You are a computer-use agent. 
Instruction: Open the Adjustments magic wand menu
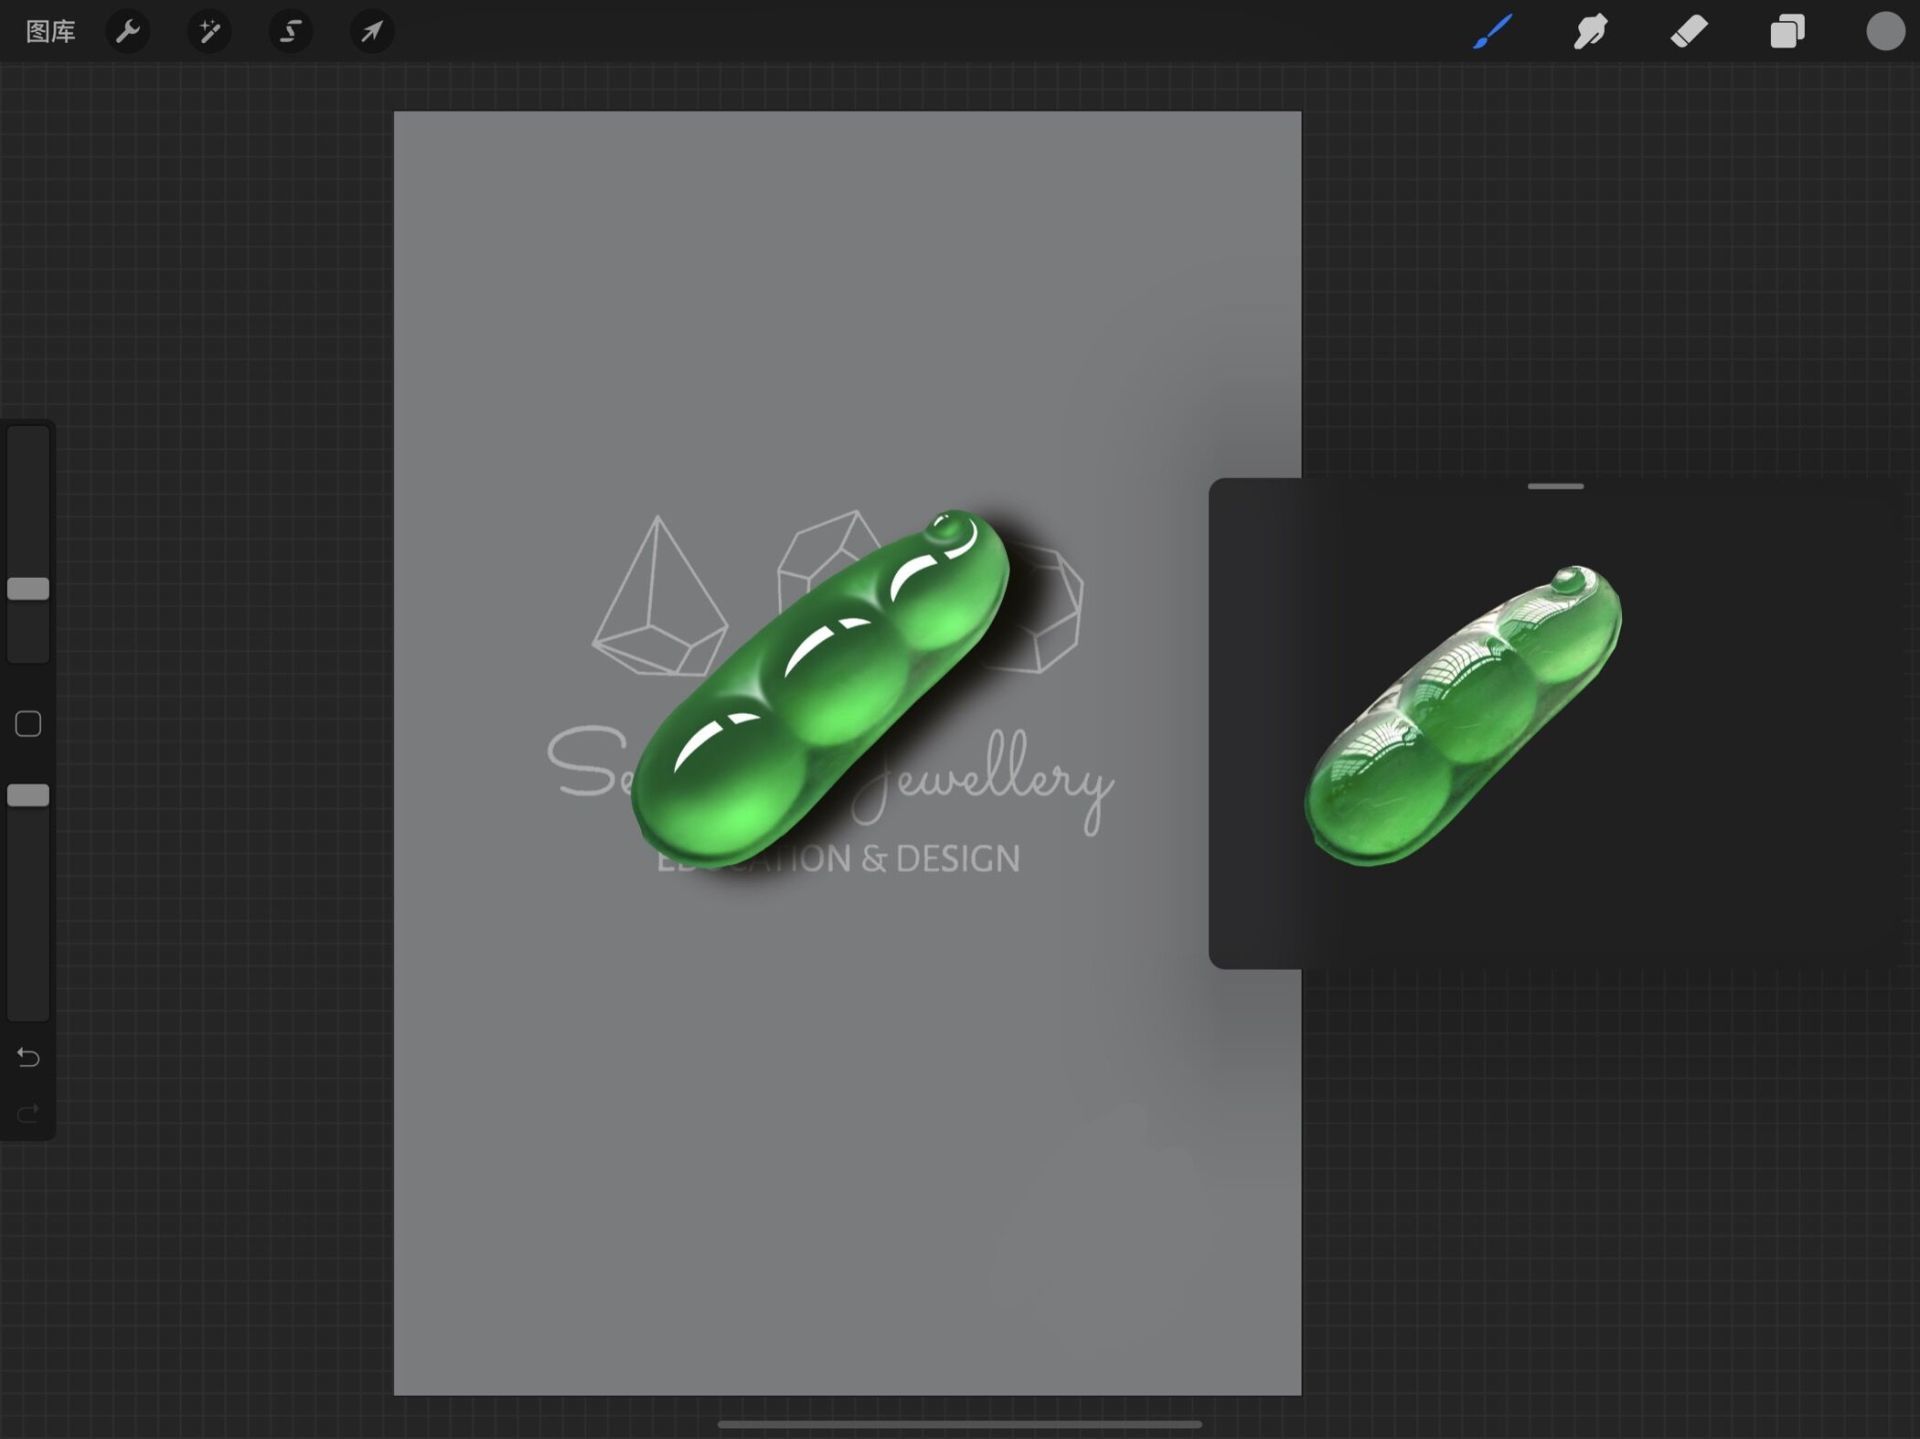209,32
